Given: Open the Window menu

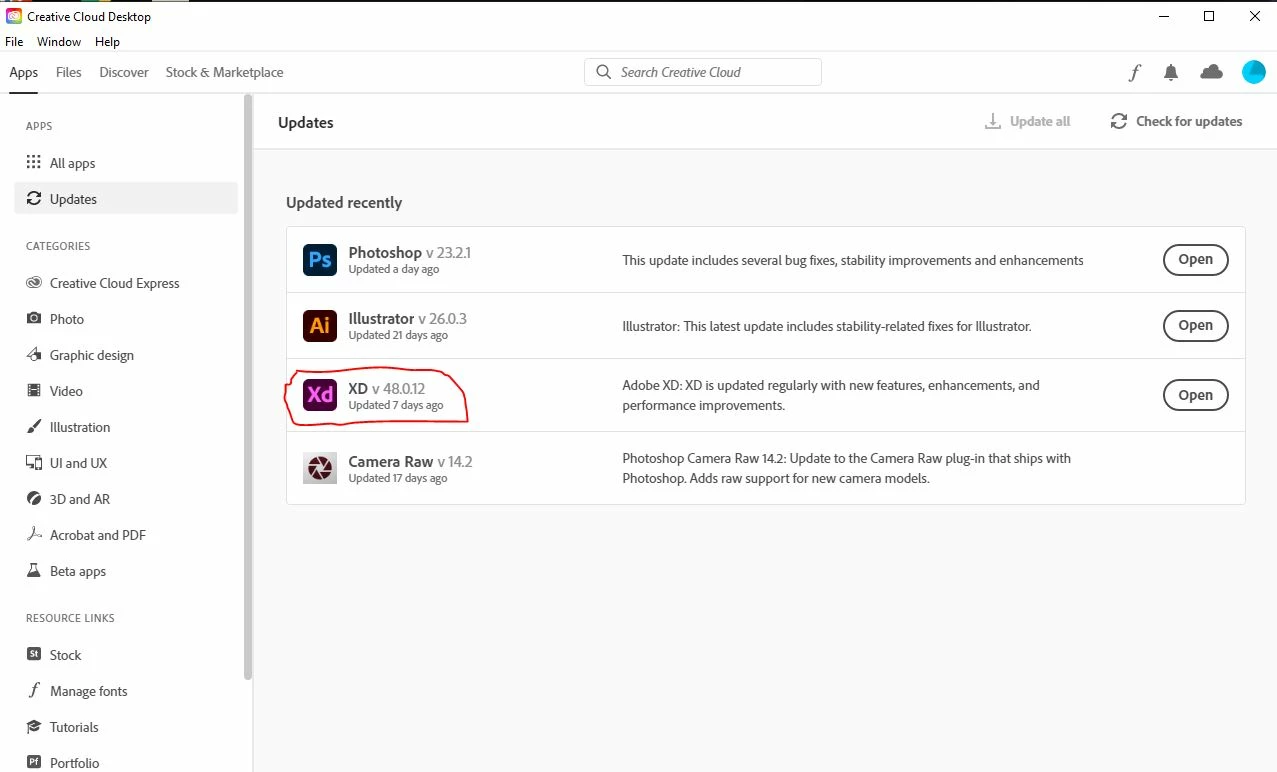Looking at the screenshot, I should tap(59, 42).
